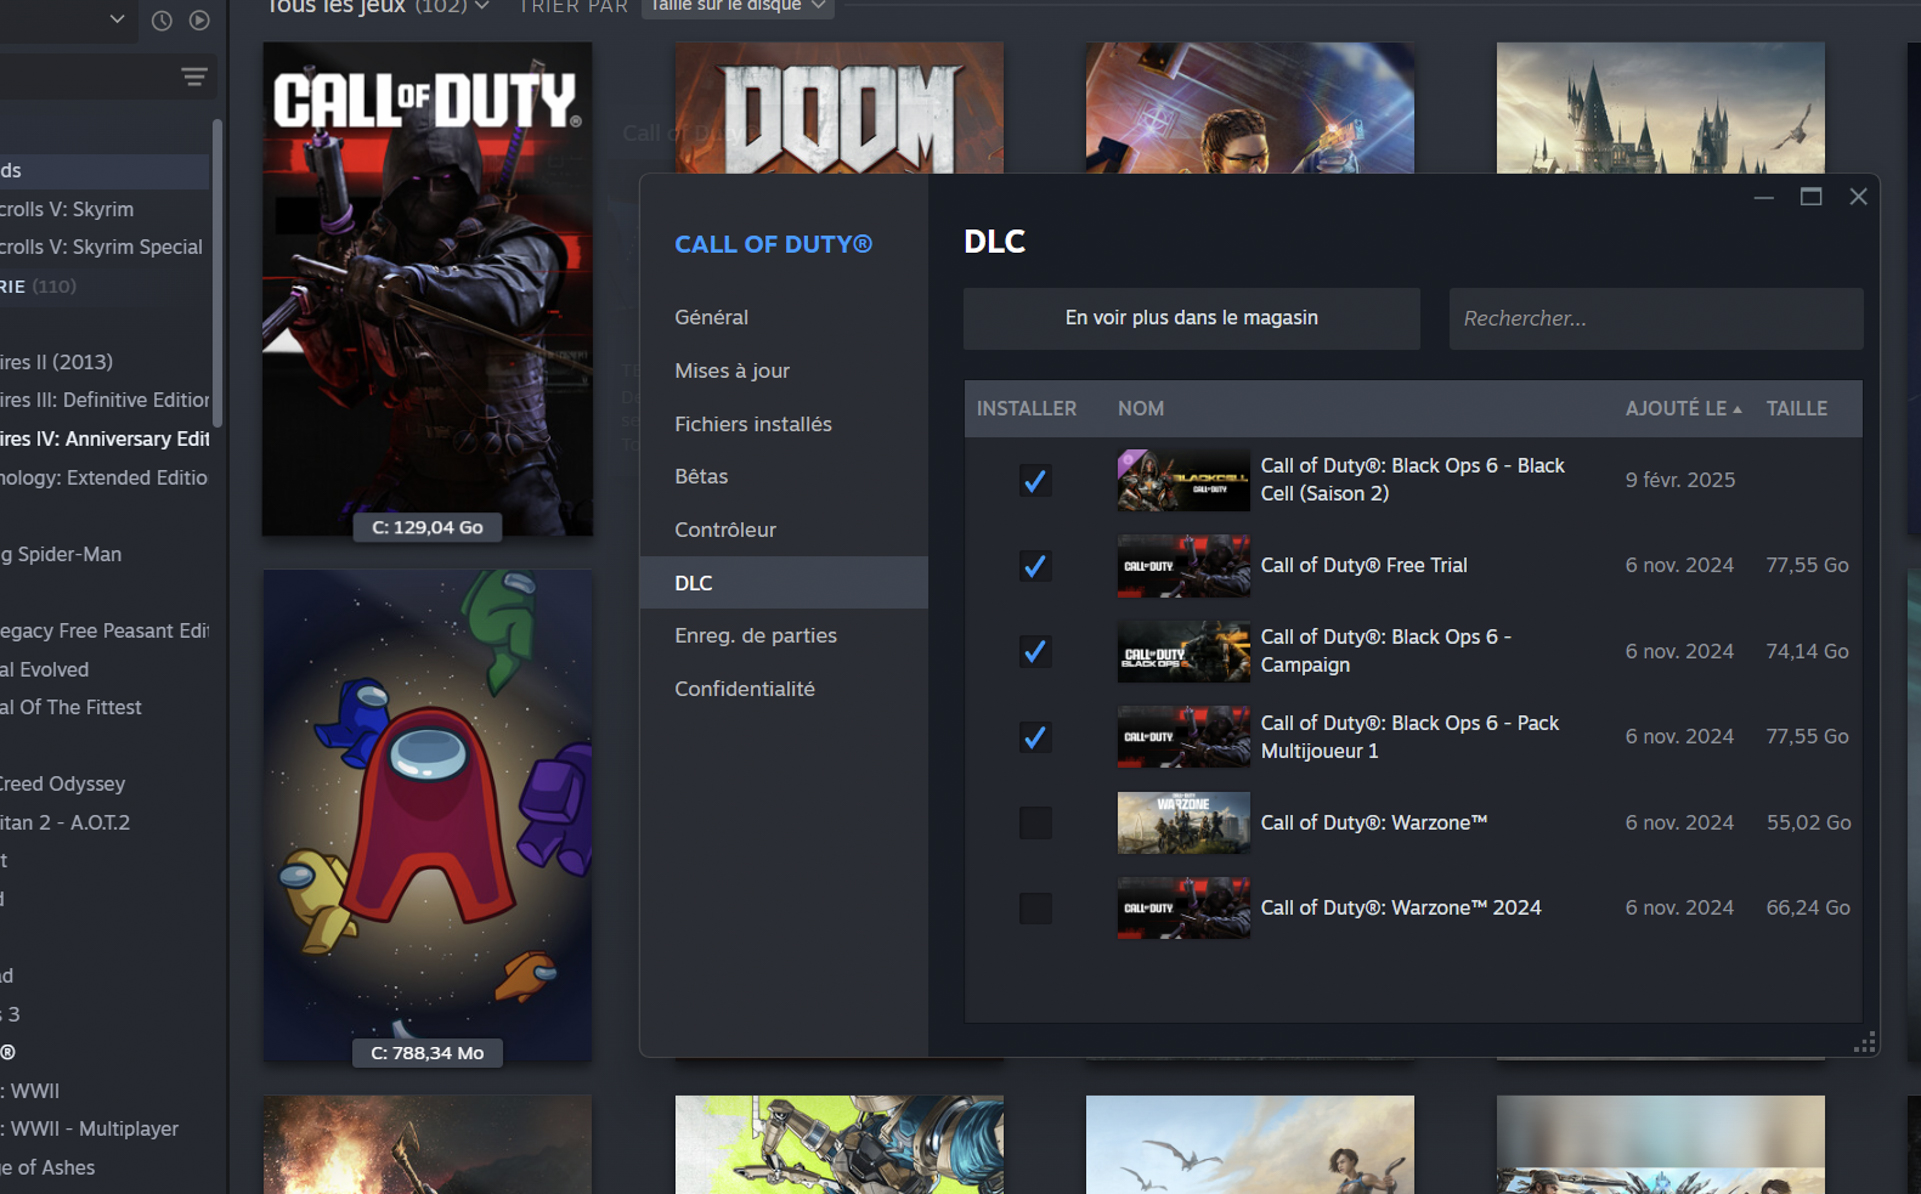1921x1194 pixels.
Task: Sort DLC list by AJOUTÉ LE column
Action: pos(1683,408)
